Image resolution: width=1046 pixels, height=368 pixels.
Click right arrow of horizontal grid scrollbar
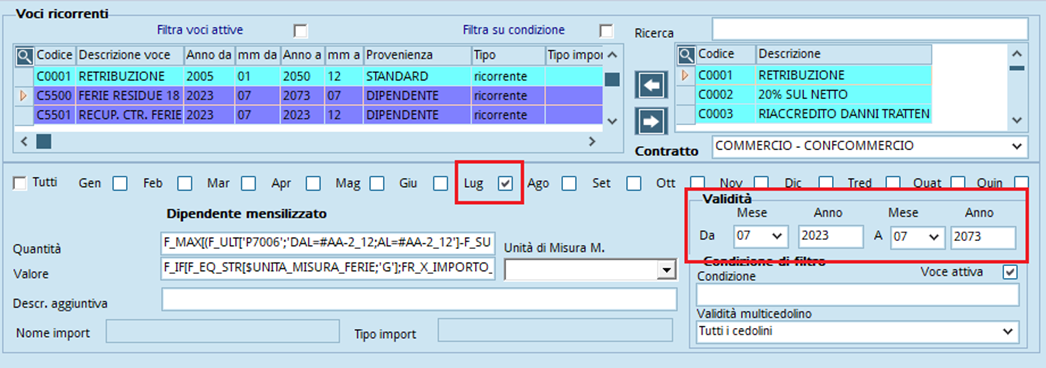click(592, 141)
